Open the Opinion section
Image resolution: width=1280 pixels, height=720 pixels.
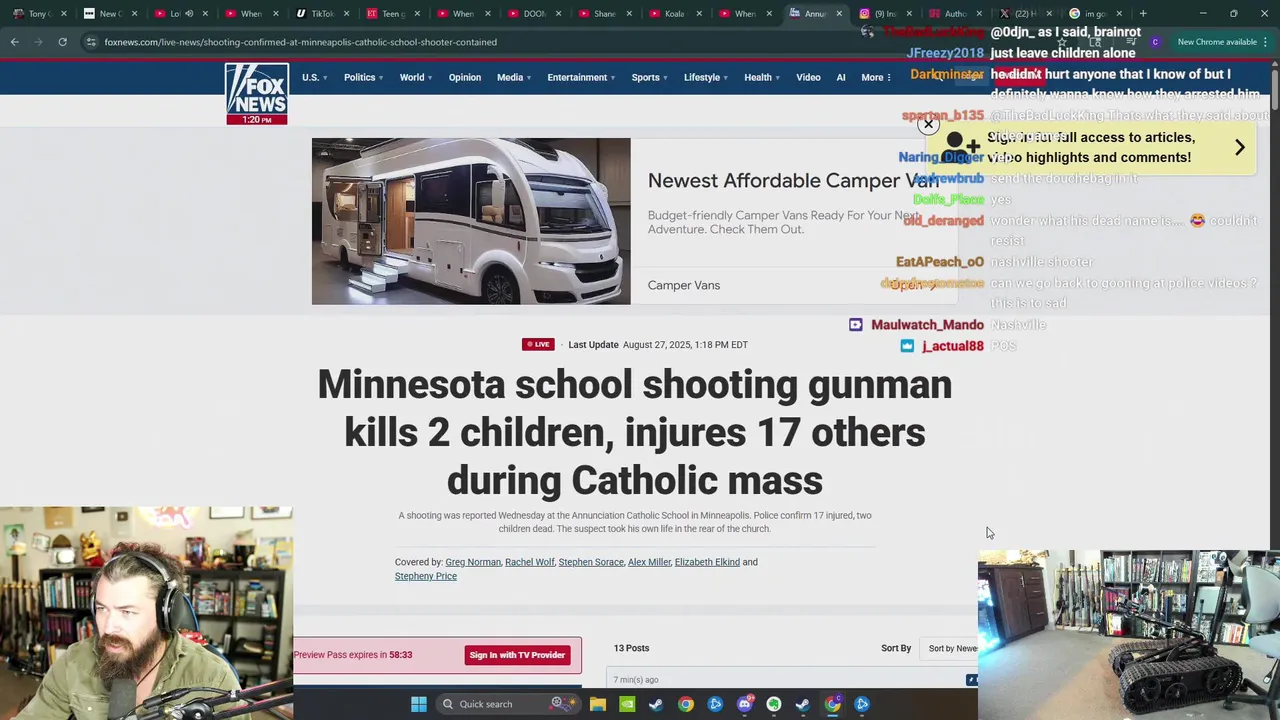point(465,77)
